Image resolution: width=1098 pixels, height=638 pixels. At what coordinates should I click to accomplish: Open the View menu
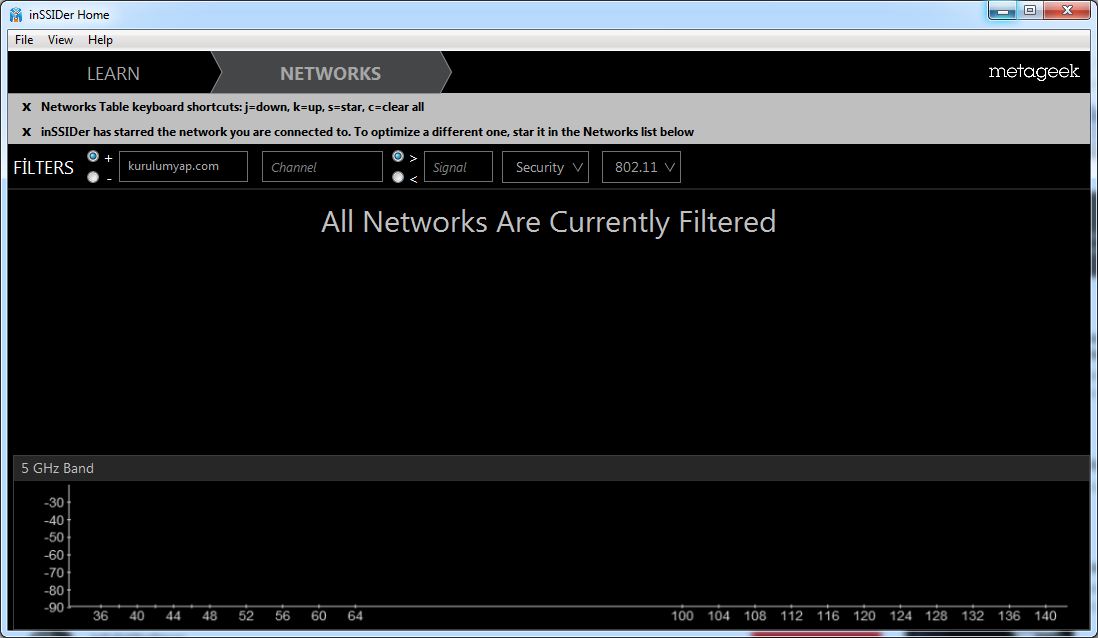click(x=60, y=40)
